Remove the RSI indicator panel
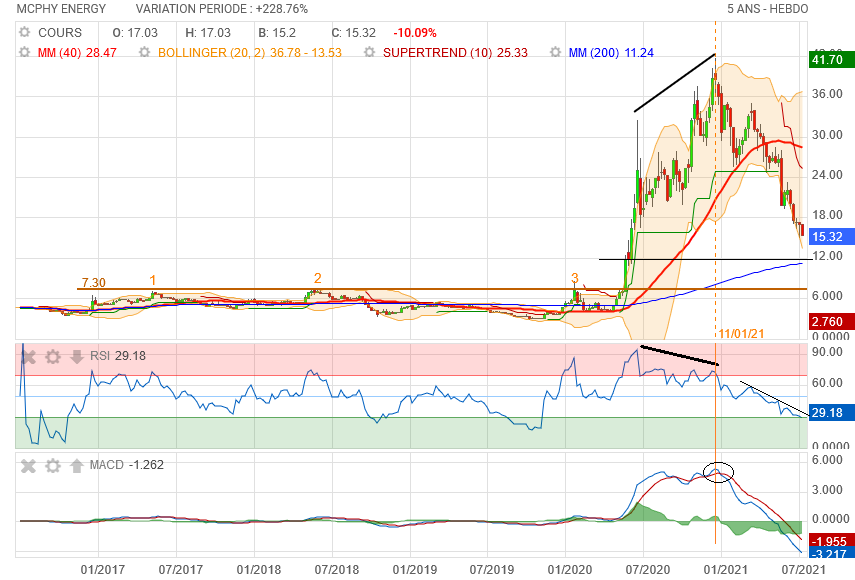The image size is (855, 580). pos(28,357)
